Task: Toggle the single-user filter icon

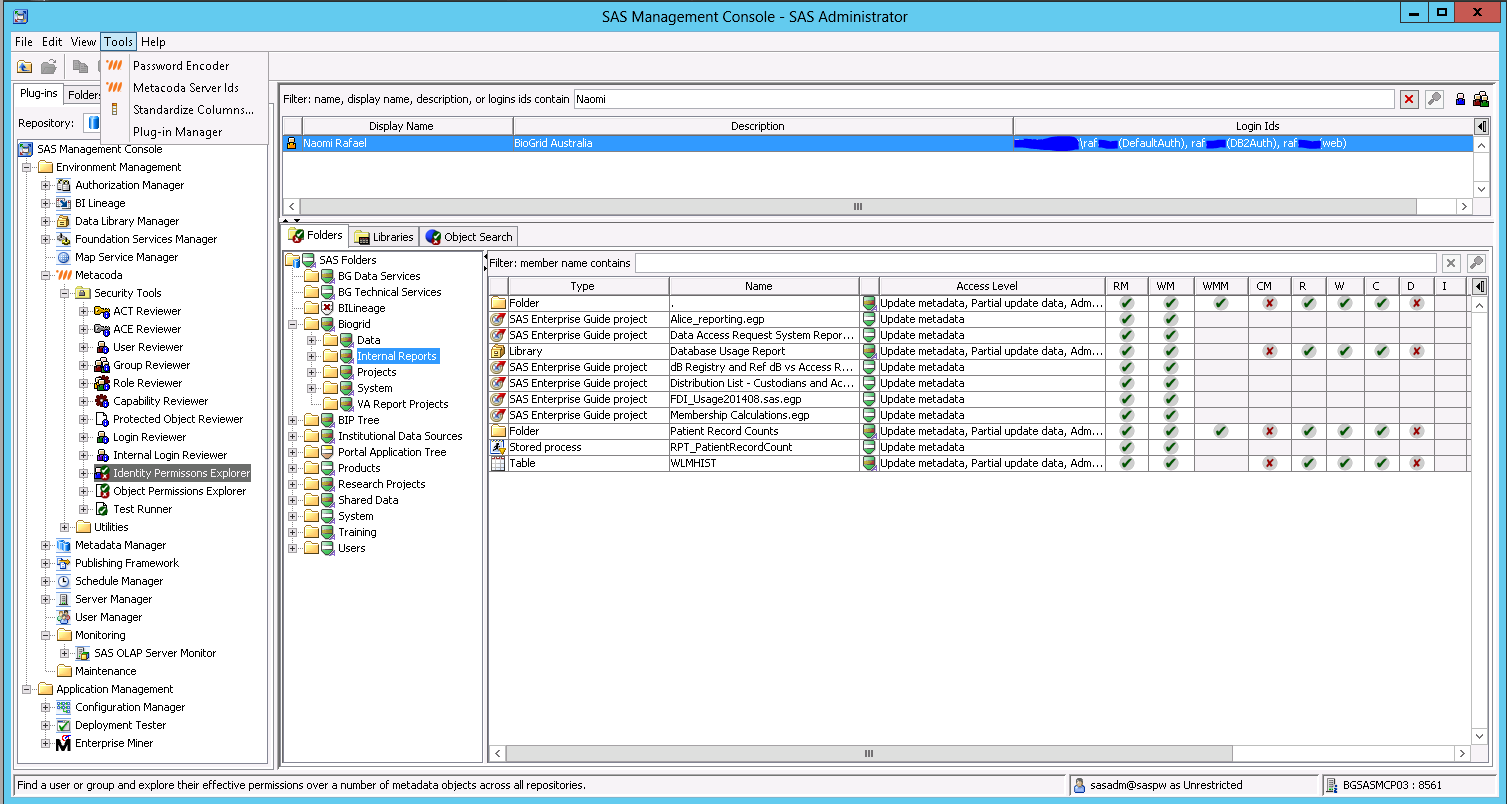Action: 1460,99
